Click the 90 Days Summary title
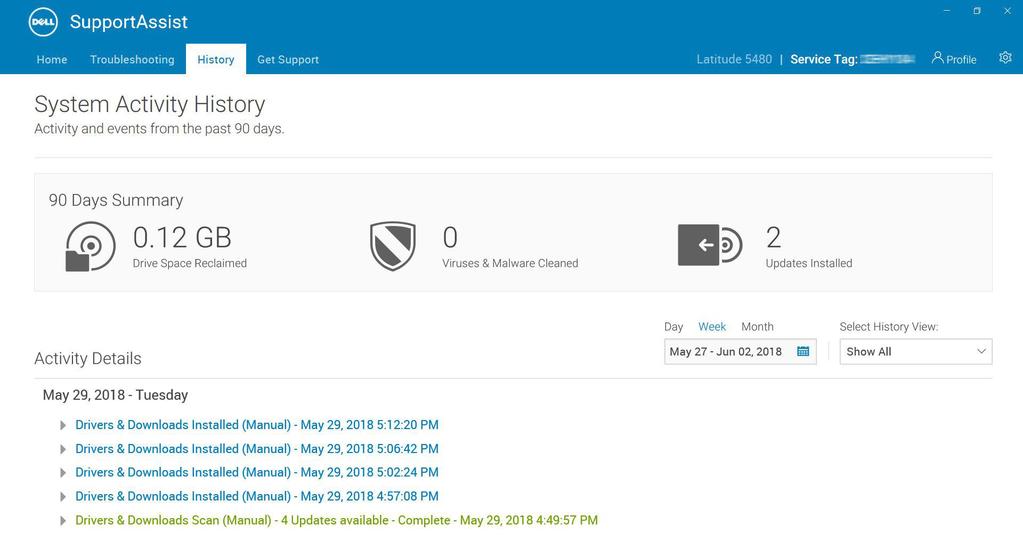Screen dimensions: 1023x549 pos(115,200)
